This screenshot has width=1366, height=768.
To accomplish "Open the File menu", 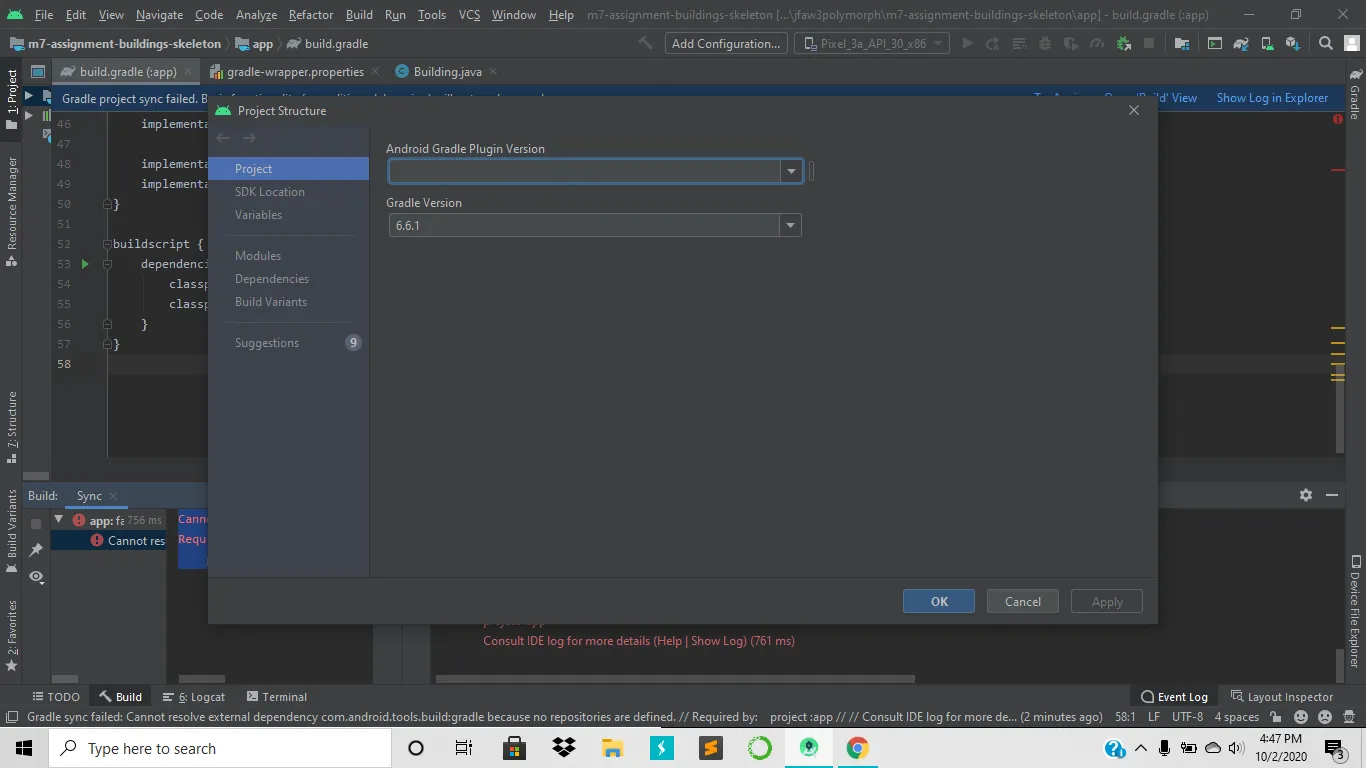I will pyautogui.click(x=44, y=15).
